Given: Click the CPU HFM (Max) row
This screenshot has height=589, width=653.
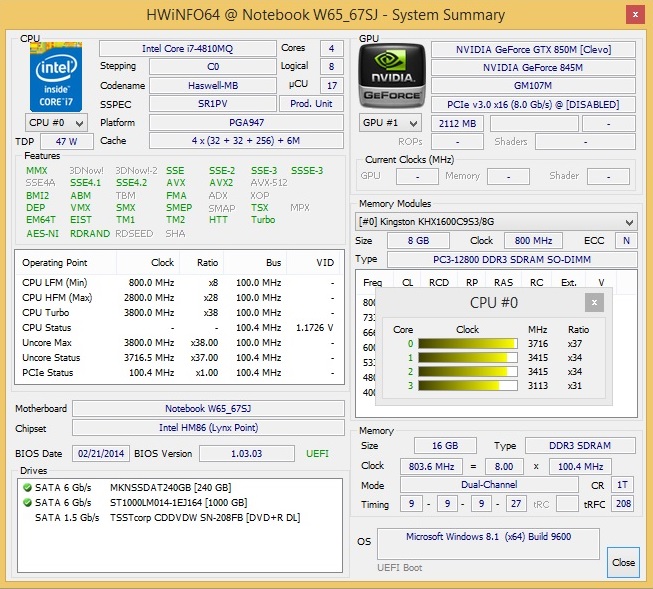Looking at the screenshot, I should coord(179,298).
